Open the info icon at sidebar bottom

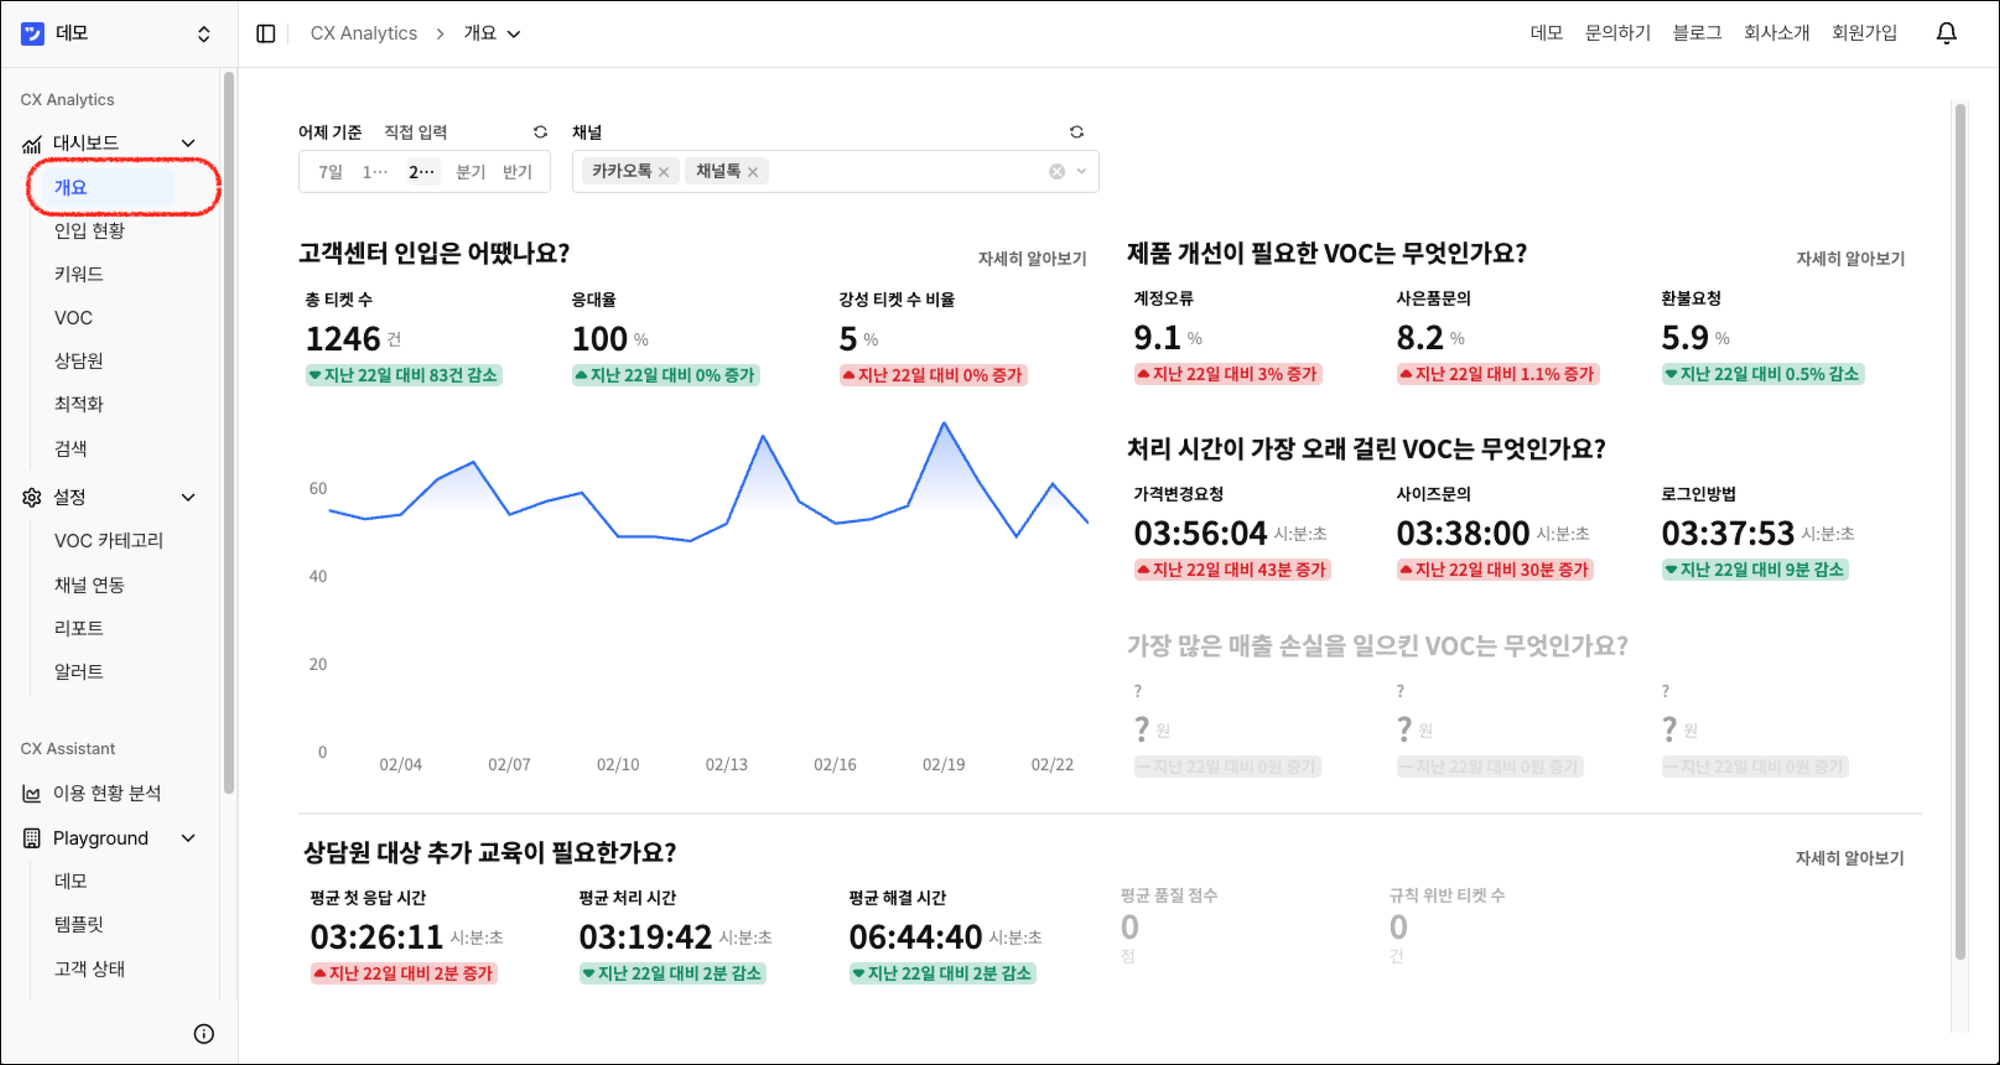click(x=206, y=1033)
